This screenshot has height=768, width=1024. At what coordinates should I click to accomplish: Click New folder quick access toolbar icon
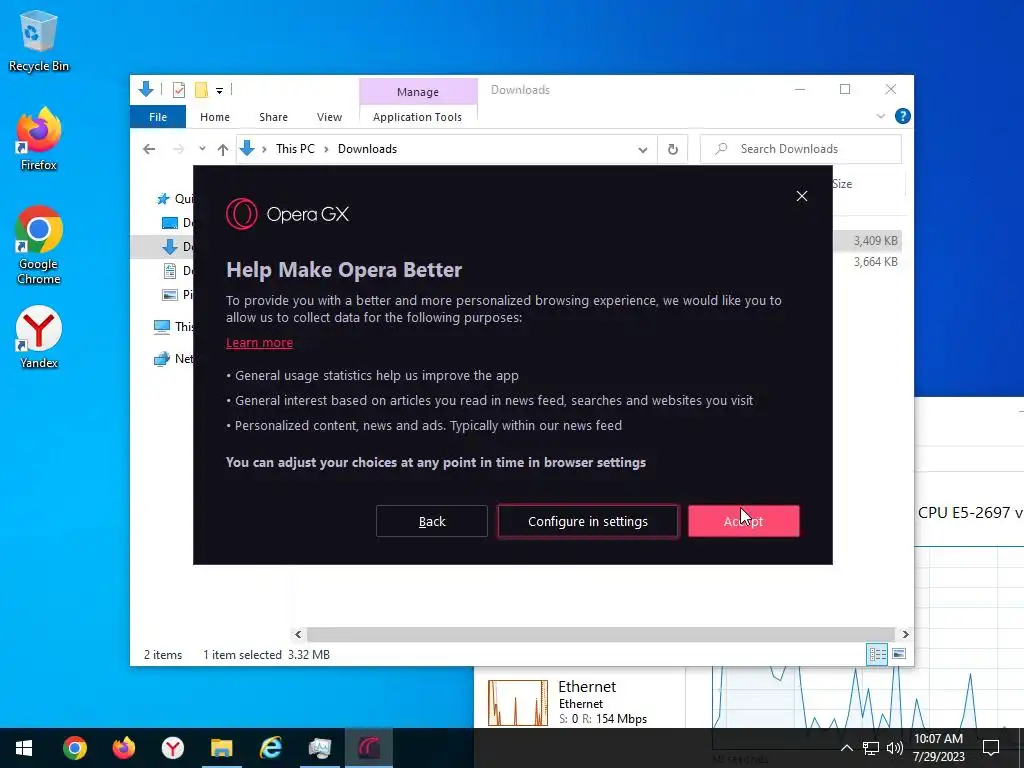click(201, 90)
